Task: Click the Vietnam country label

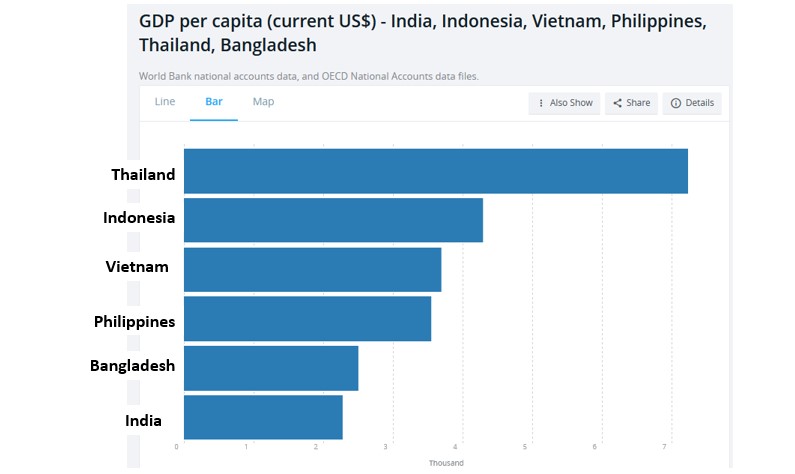Action: [137, 267]
